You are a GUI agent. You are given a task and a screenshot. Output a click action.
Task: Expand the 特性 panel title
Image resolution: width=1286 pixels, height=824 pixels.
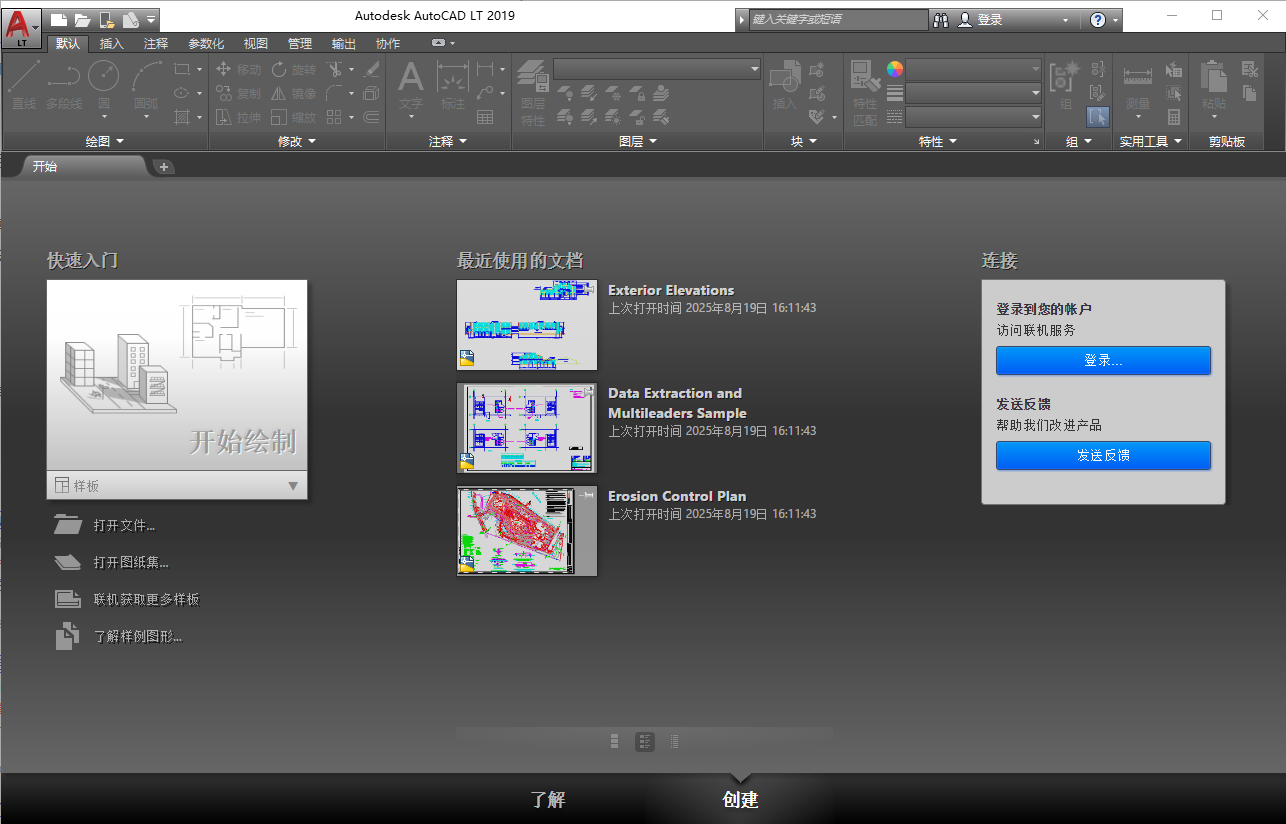(x=938, y=142)
